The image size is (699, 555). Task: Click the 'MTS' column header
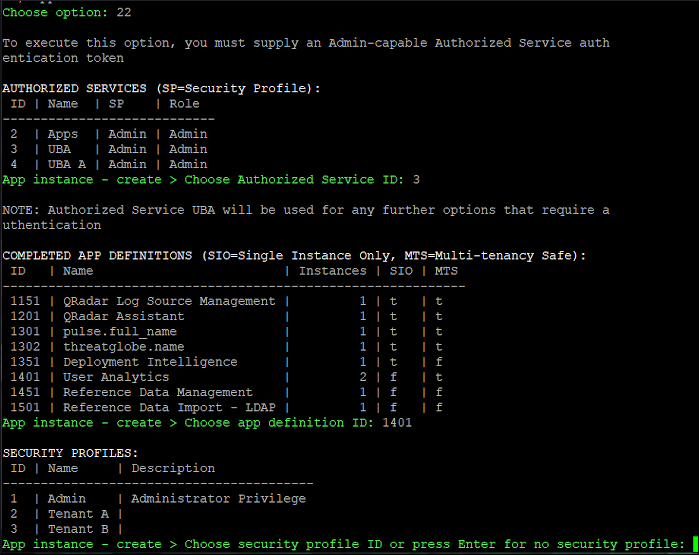coord(446,271)
